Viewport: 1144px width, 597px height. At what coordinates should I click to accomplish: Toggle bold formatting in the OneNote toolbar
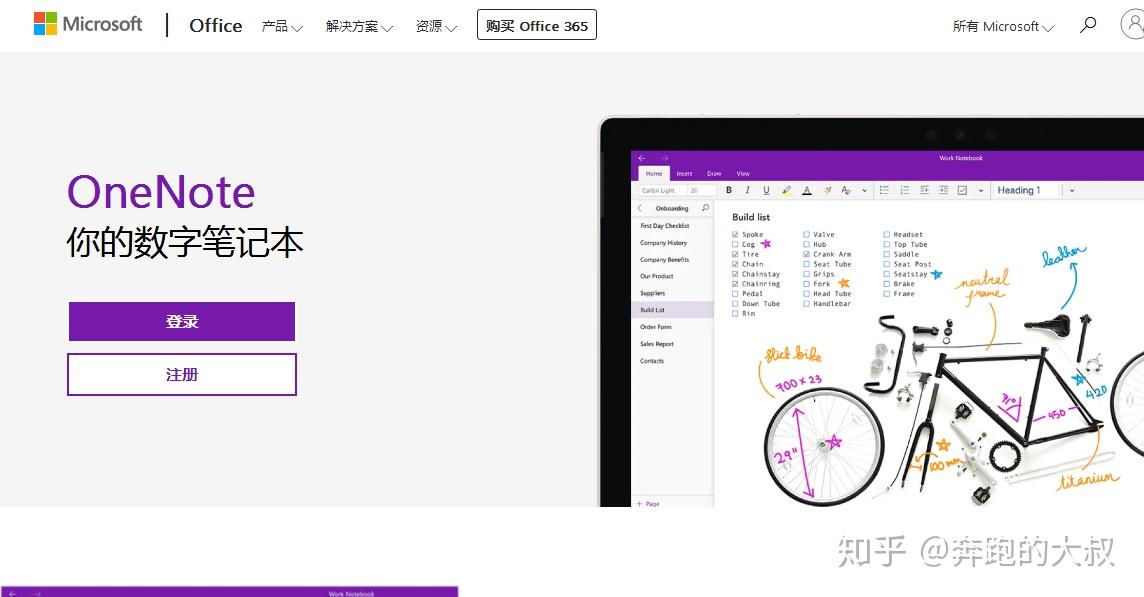coord(729,191)
